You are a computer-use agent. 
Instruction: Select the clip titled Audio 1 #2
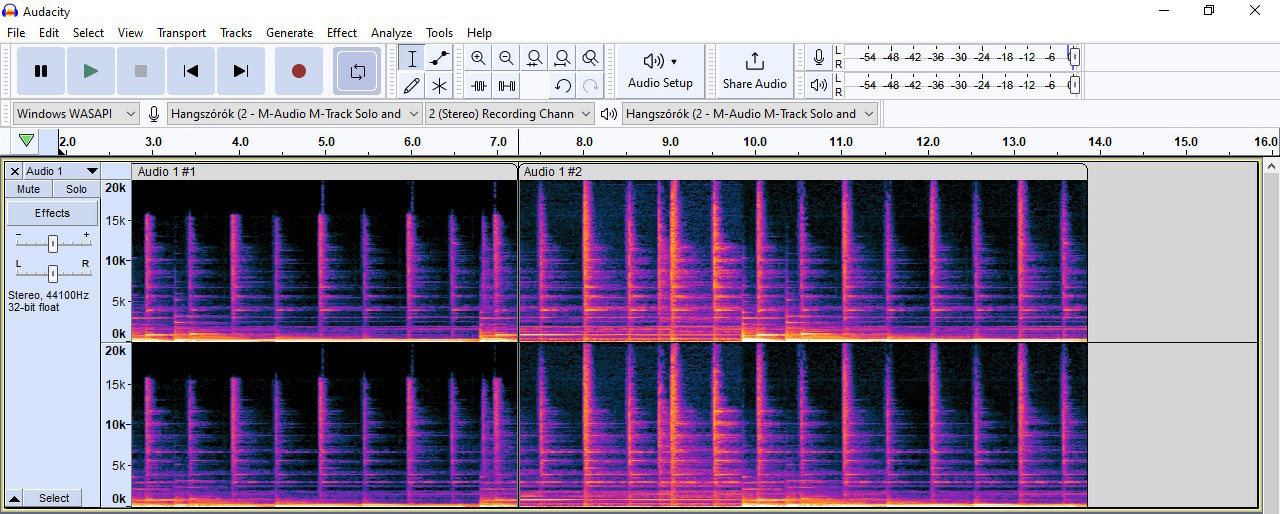click(x=803, y=172)
